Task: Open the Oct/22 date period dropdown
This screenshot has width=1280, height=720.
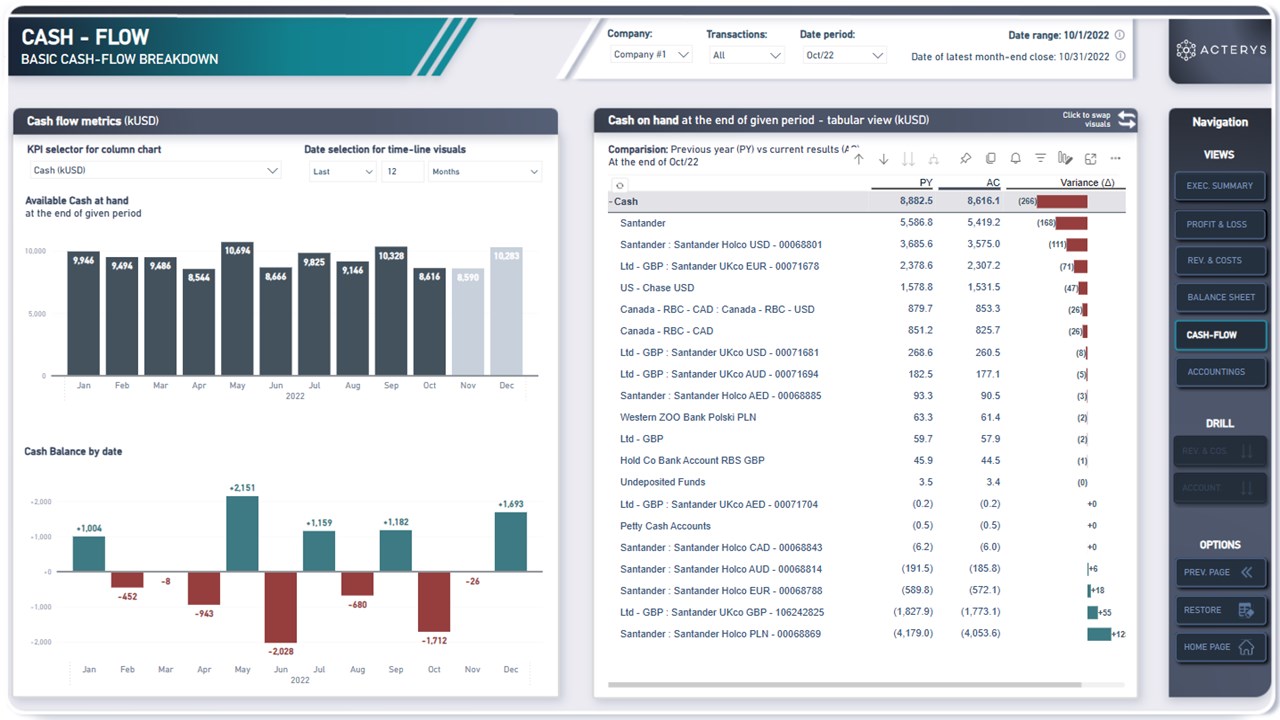Action: coord(844,55)
